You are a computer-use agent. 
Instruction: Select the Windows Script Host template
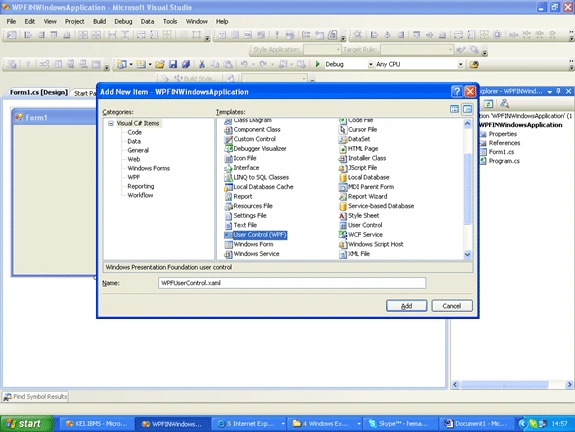(x=371, y=244)
